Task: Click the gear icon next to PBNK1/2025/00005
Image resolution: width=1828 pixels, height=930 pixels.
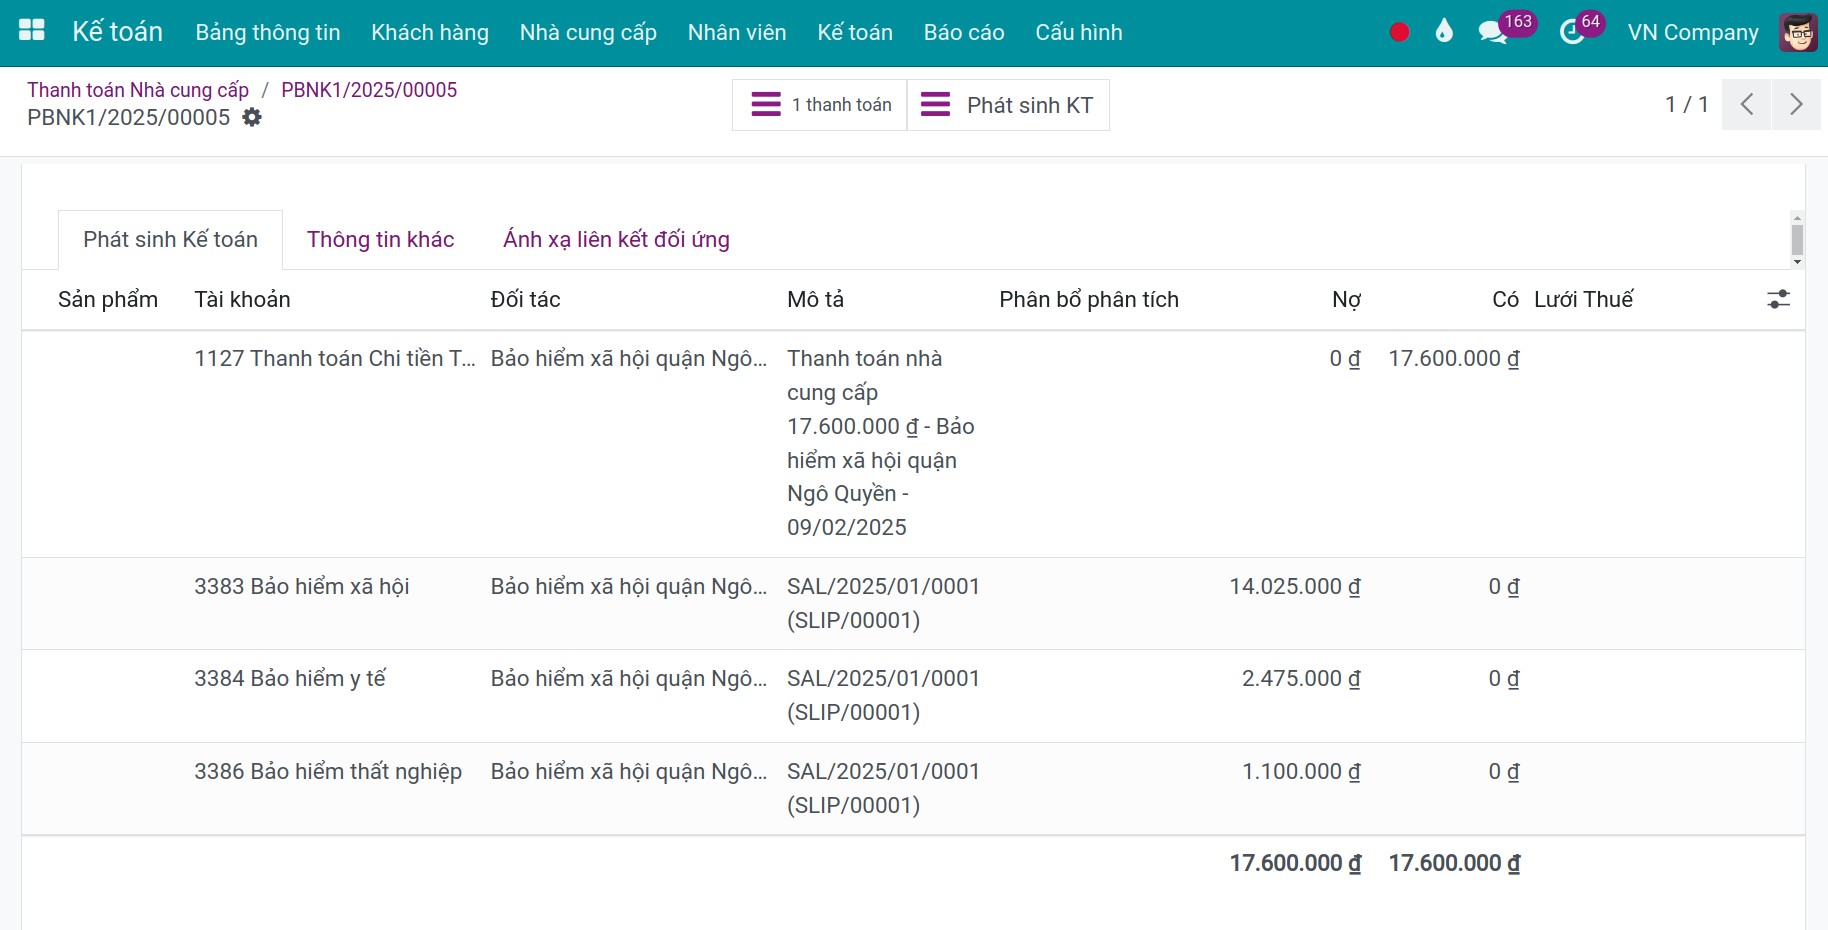Action: 252,117
